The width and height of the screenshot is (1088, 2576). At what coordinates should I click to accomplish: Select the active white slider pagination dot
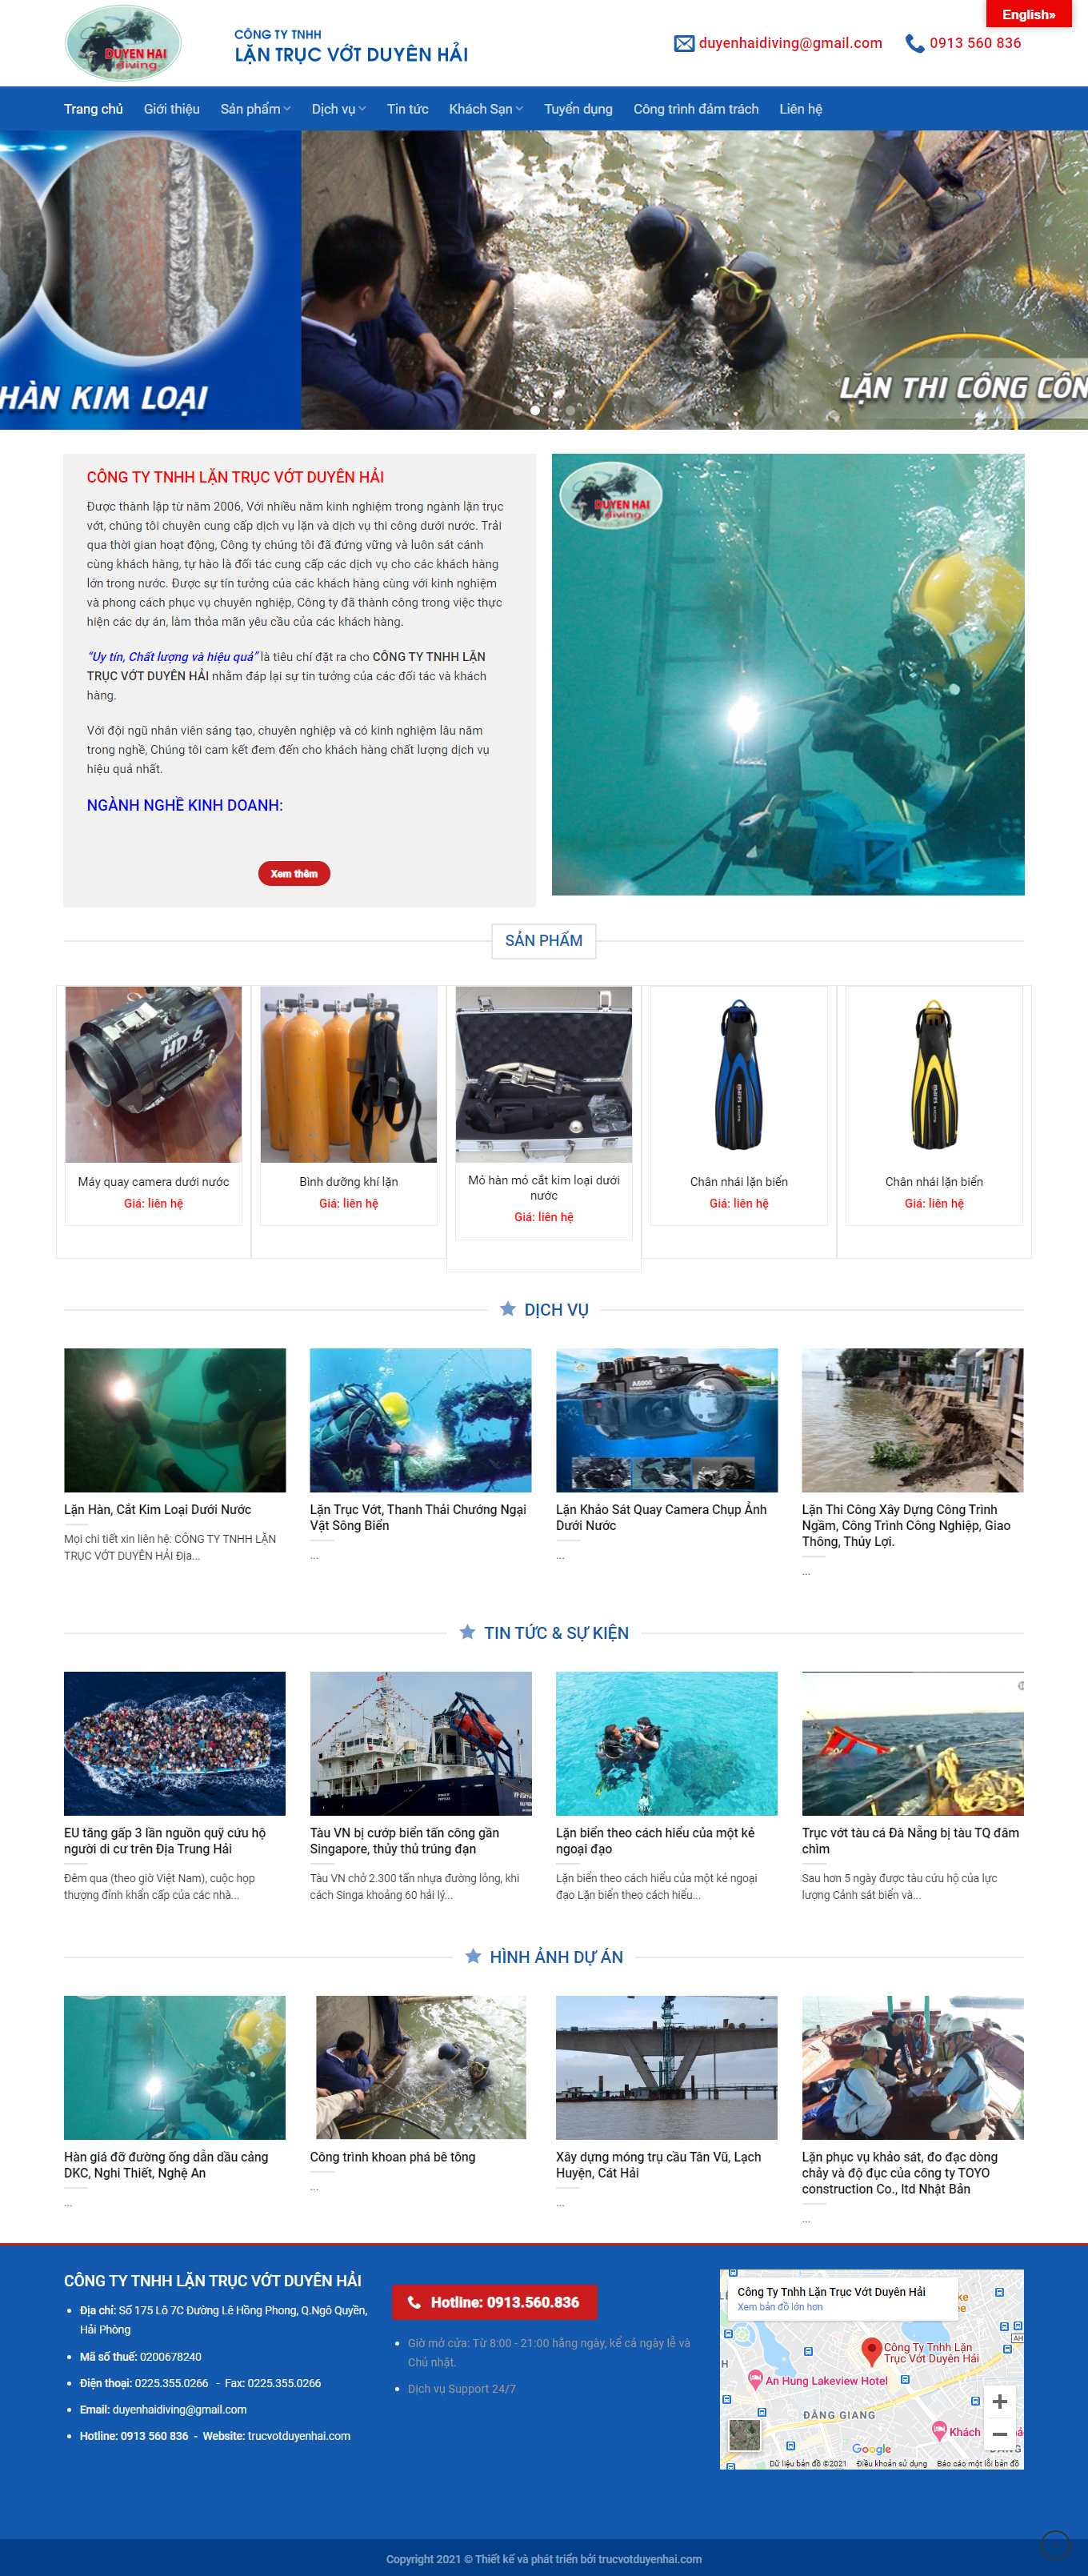[535, 410]
